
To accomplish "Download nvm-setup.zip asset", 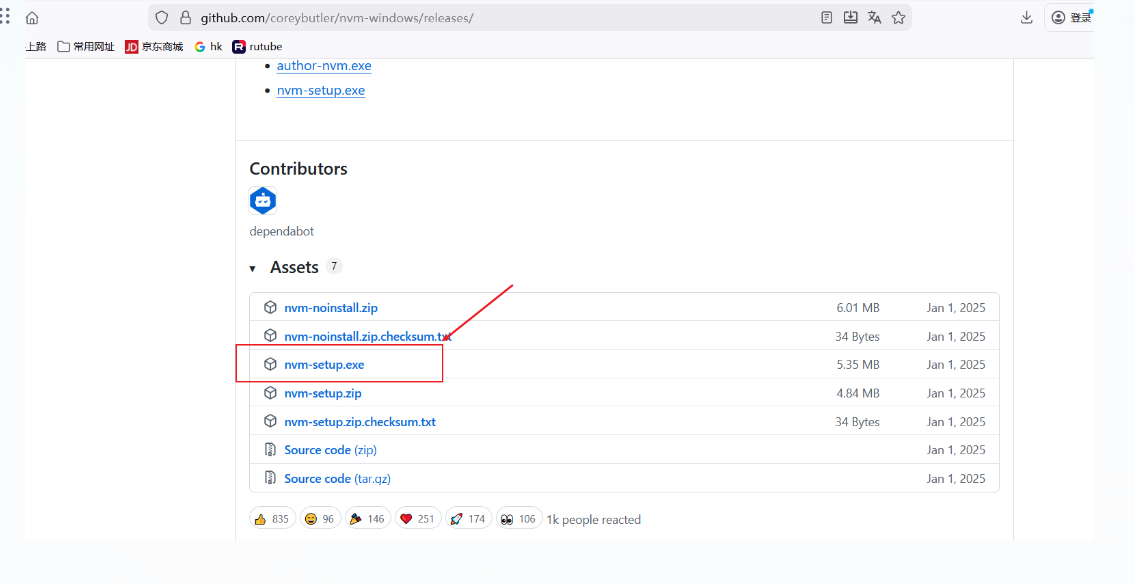I will [x=323, y=393].
